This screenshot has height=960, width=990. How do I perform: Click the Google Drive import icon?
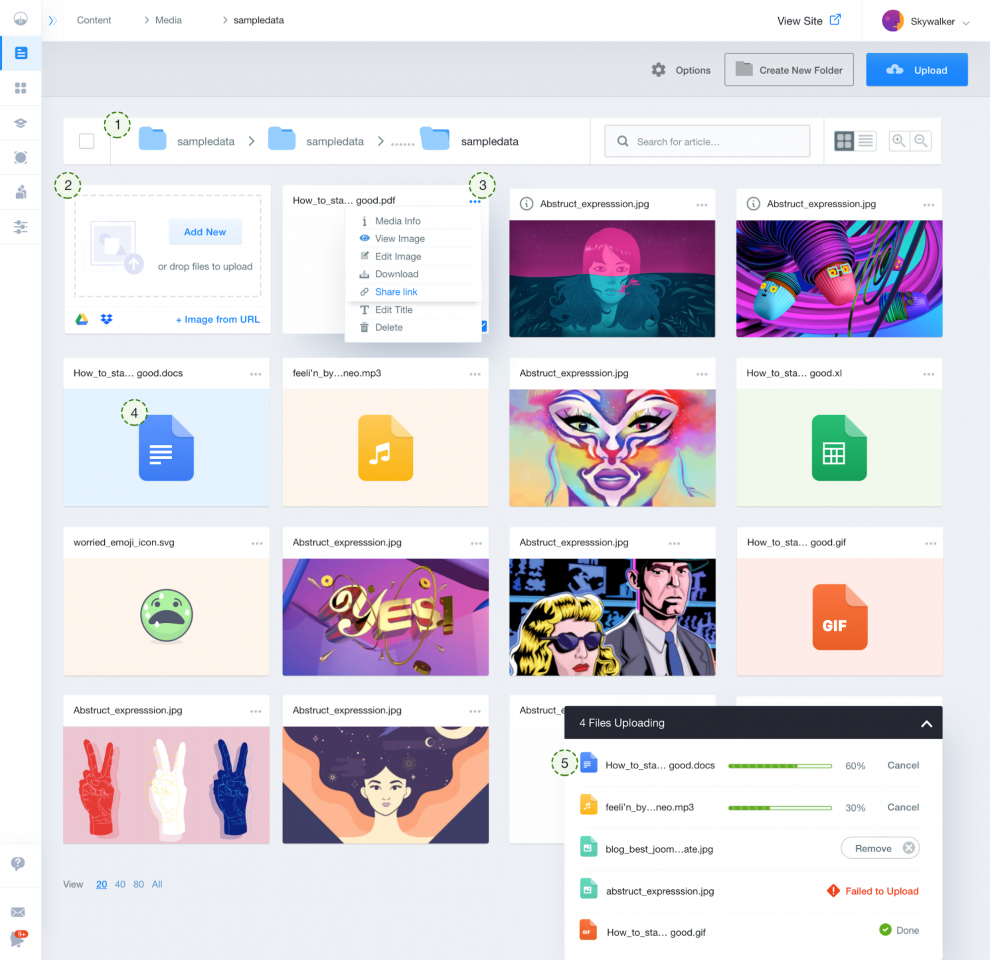click(x=83, y=319)
